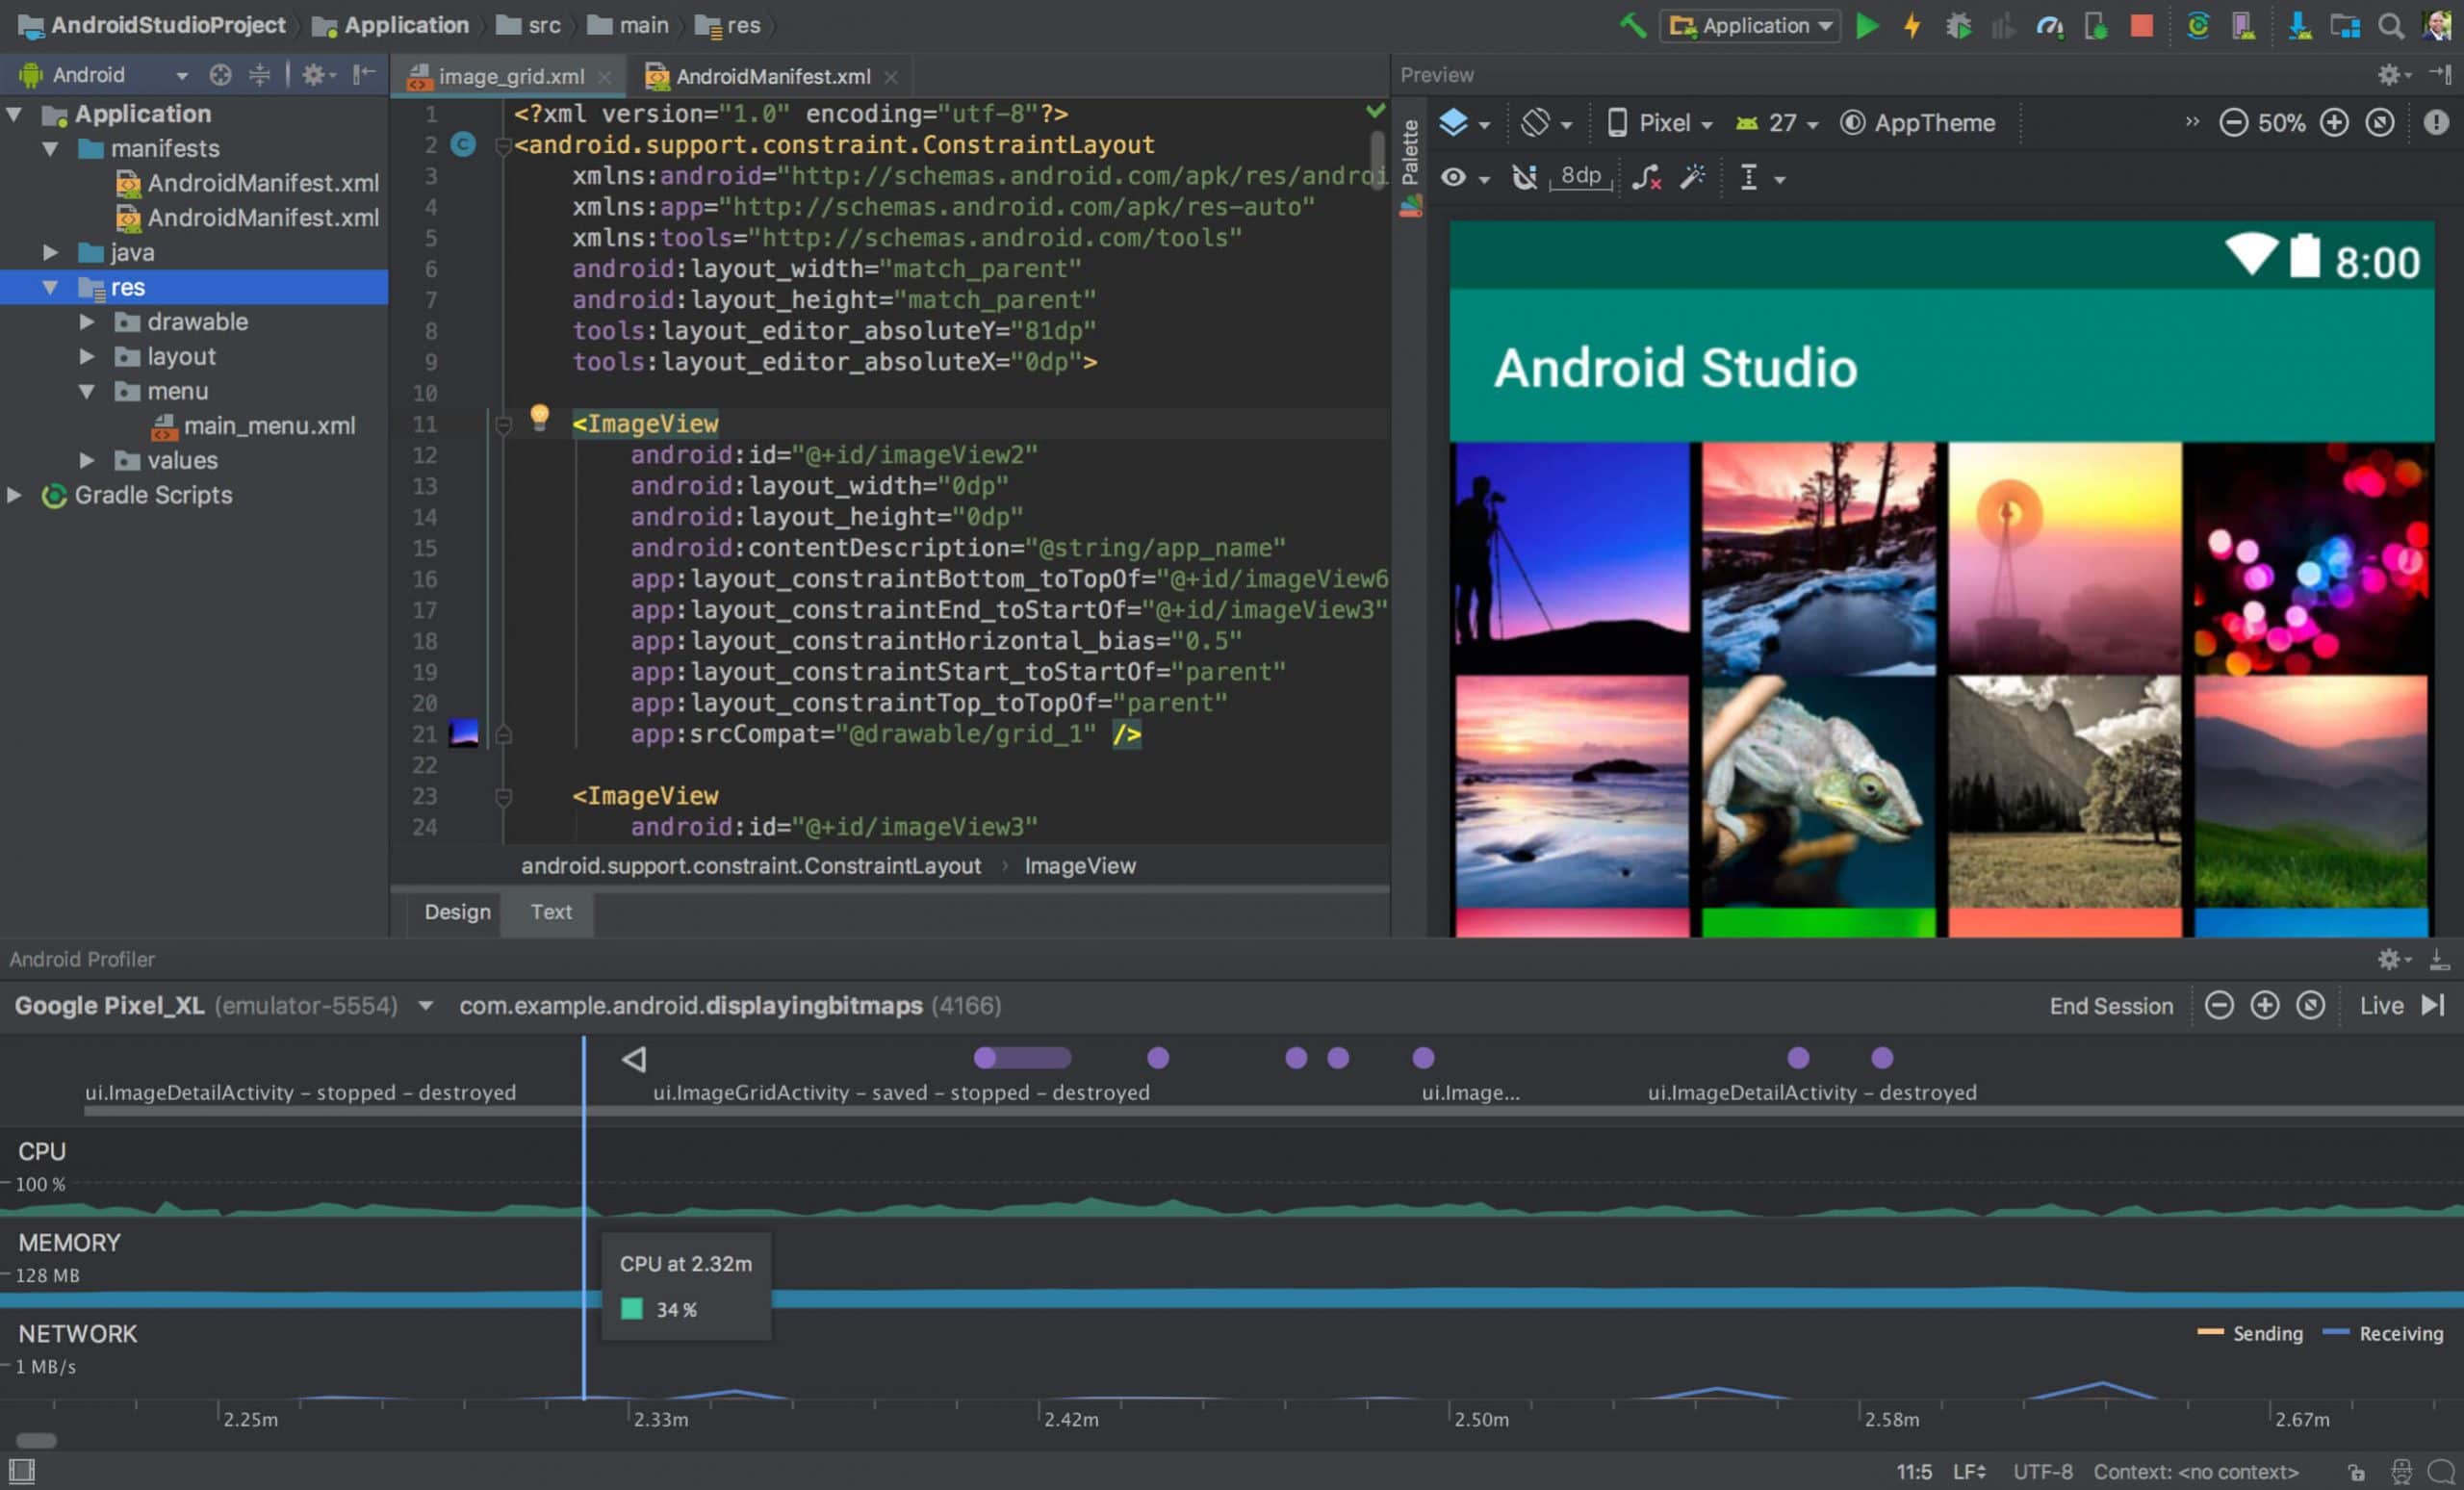The width and height of the screenshot is (2464, 1490).
Task: Click the profiler zoom-in button
Action: click(2265, 1005)
